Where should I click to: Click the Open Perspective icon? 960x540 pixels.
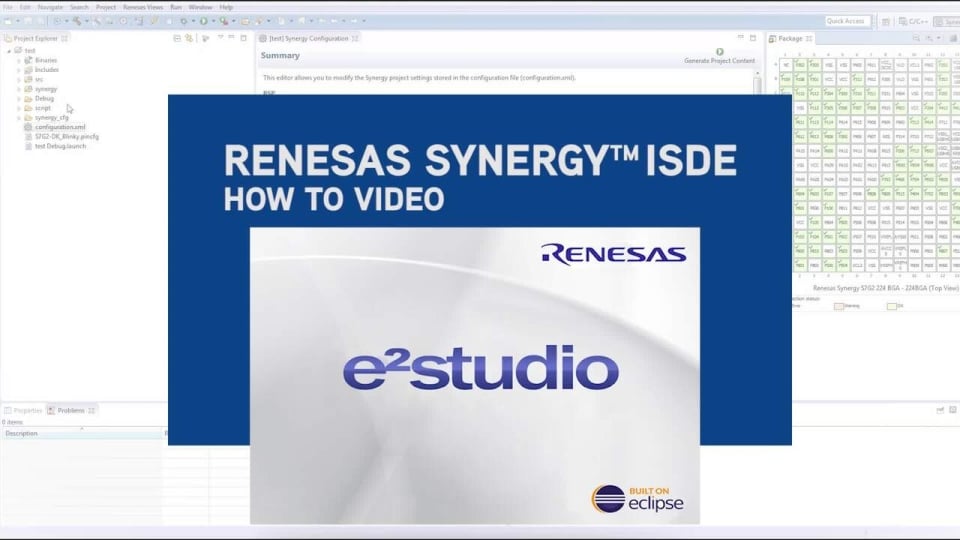pyautogui.click(x=884, y=21)
